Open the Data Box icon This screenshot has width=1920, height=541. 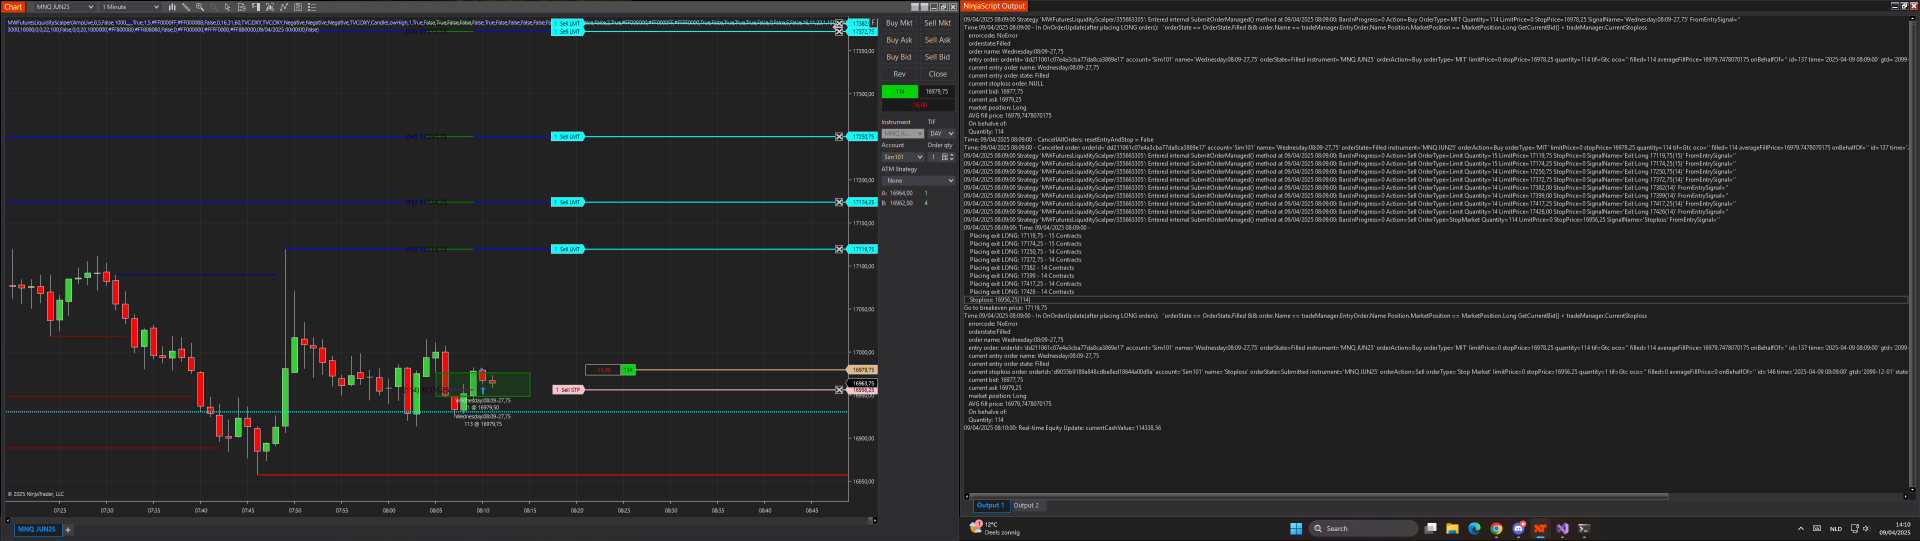tap(242, 7)
